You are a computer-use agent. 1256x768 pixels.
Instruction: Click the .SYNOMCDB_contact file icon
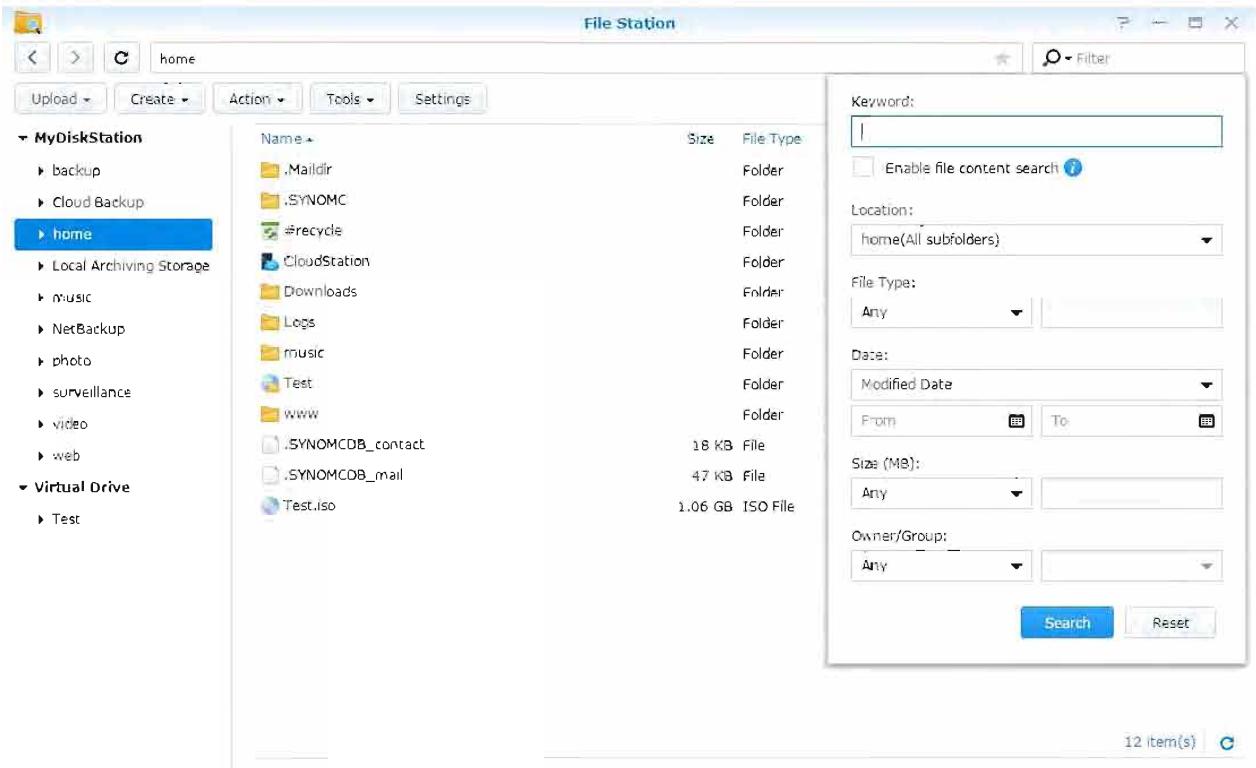269,445
